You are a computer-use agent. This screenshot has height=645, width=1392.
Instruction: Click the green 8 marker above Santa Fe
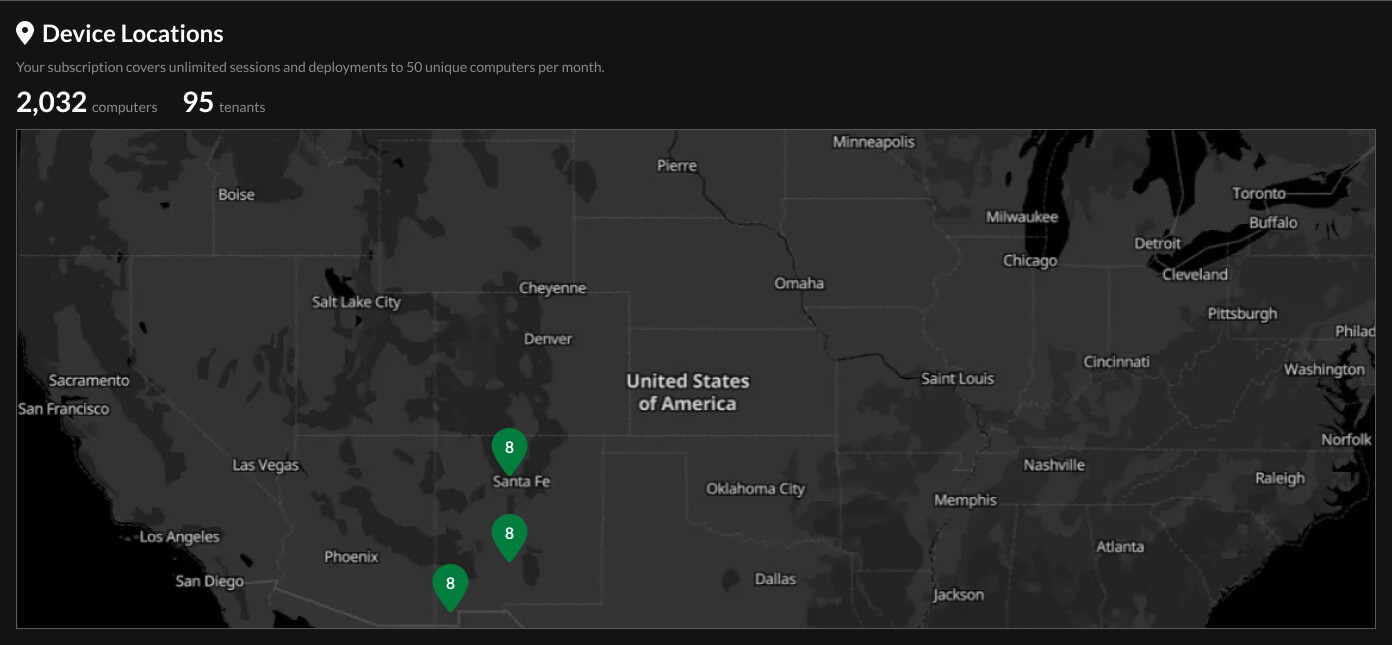(509, 449)
